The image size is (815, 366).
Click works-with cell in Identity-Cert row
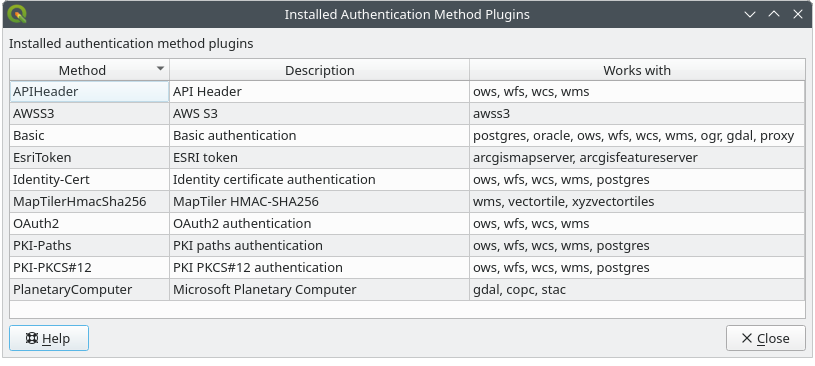pyautogui.click(x=637, y=179)
